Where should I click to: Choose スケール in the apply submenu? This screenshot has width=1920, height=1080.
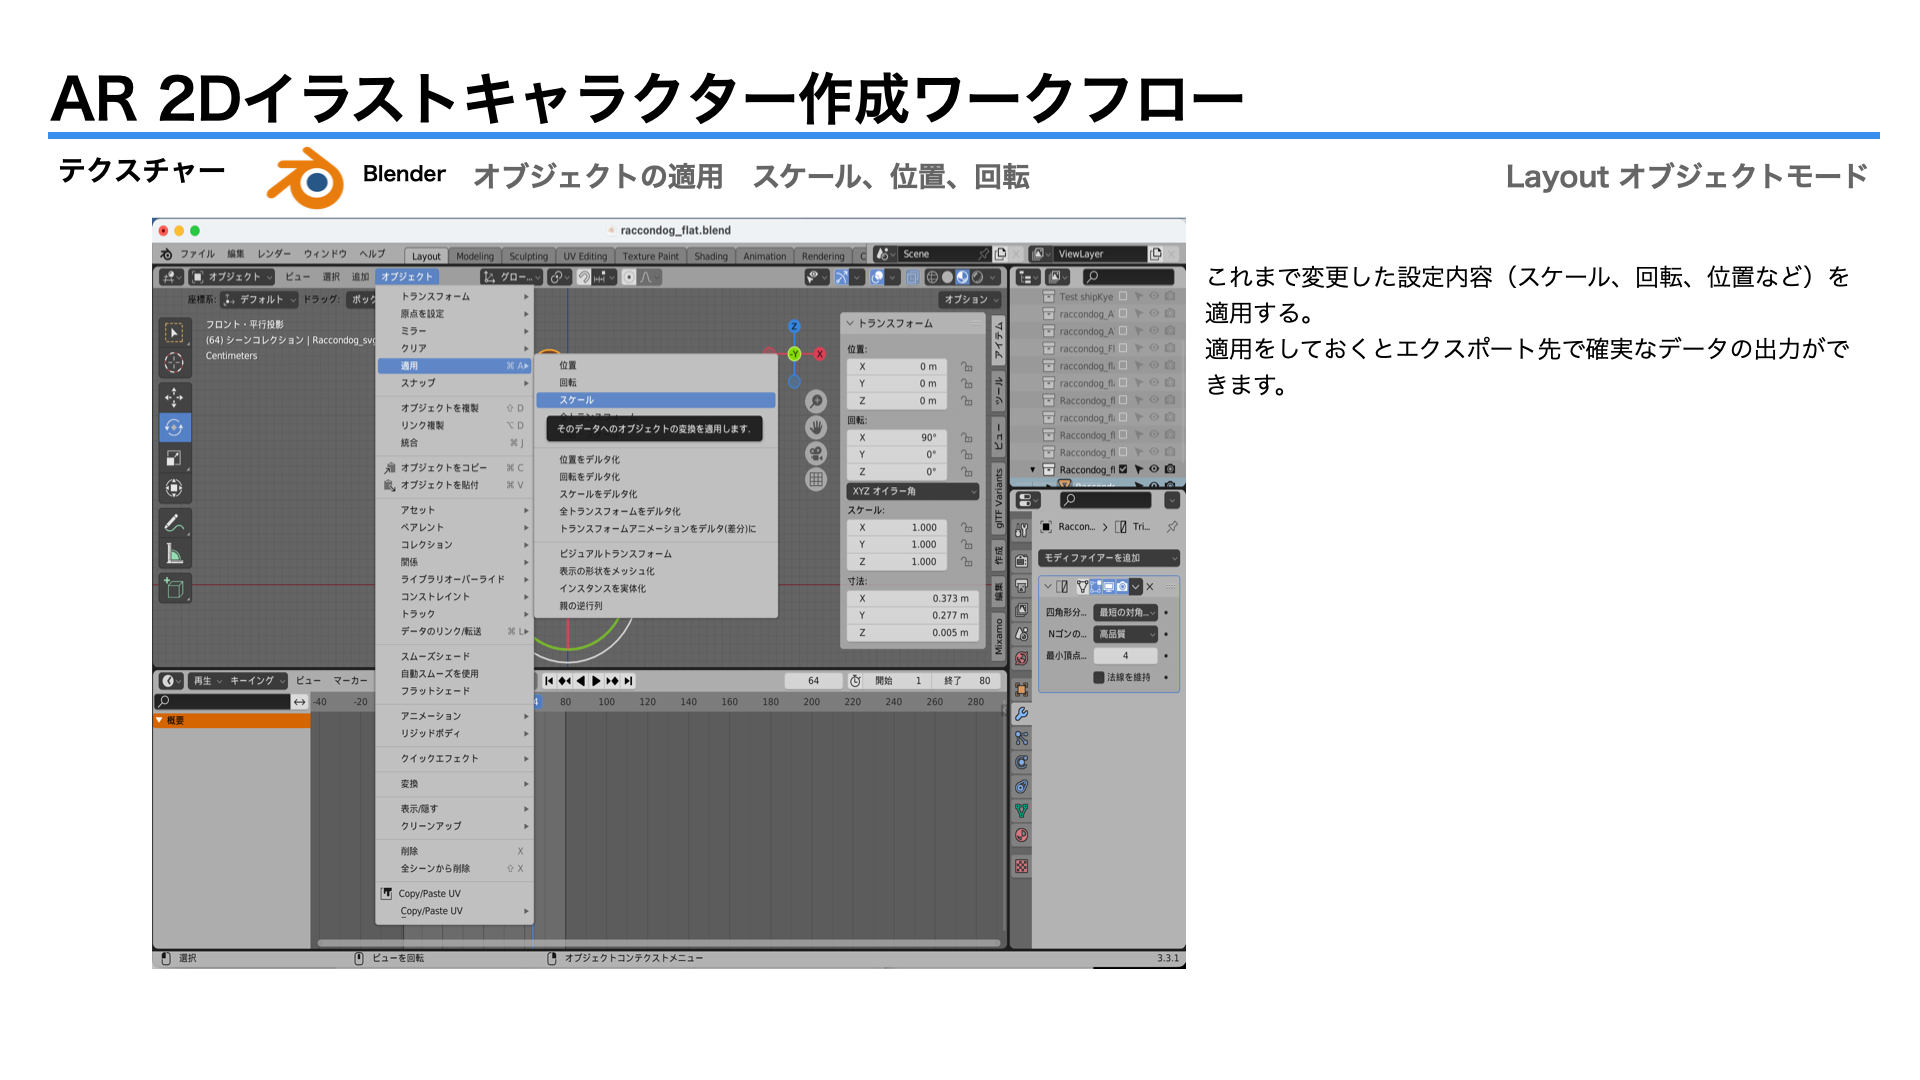[x=656, y=400]
